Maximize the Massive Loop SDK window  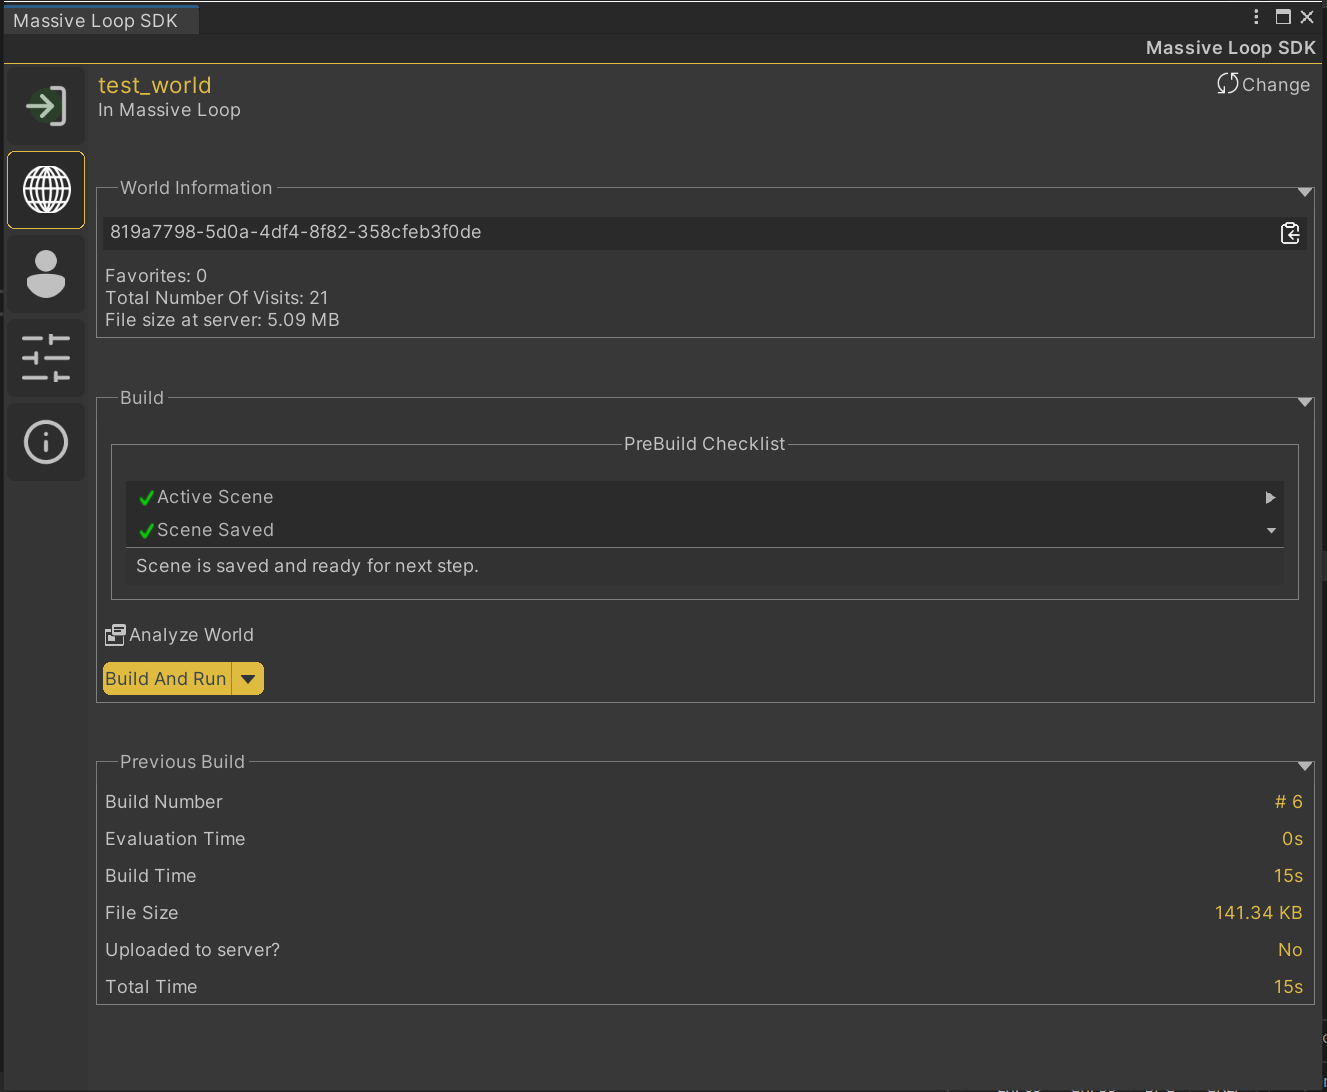[x=1283, y=17]
